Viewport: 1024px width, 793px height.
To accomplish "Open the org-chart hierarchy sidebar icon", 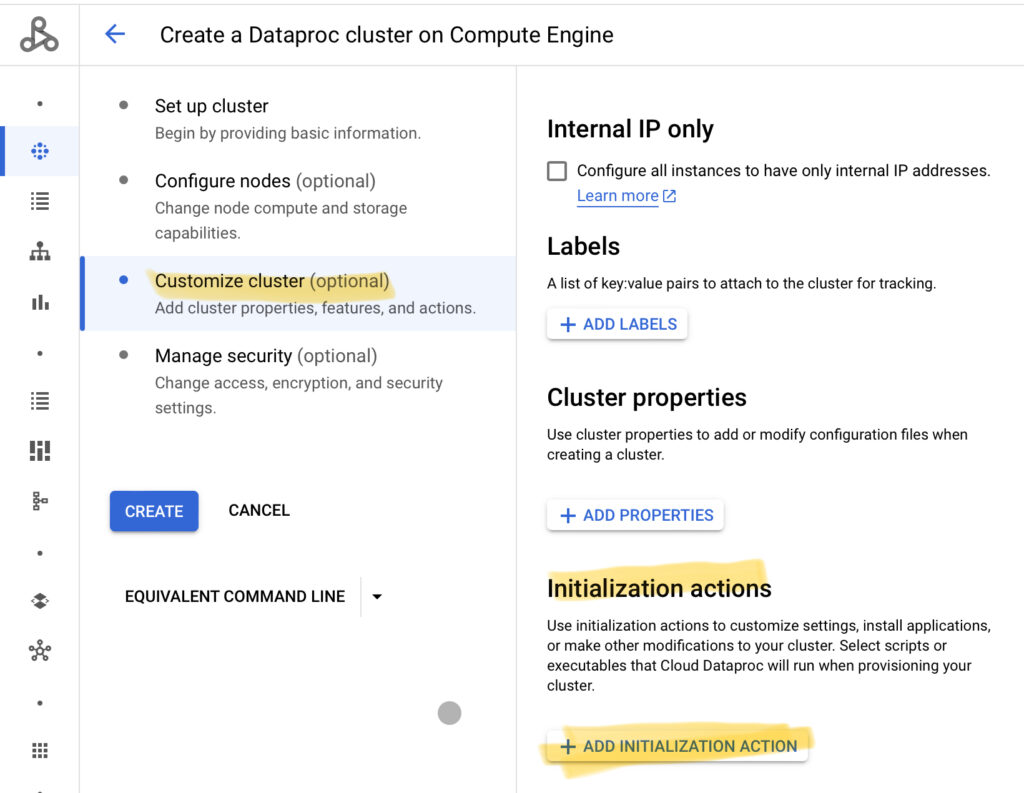I will (x=40, y=252).
